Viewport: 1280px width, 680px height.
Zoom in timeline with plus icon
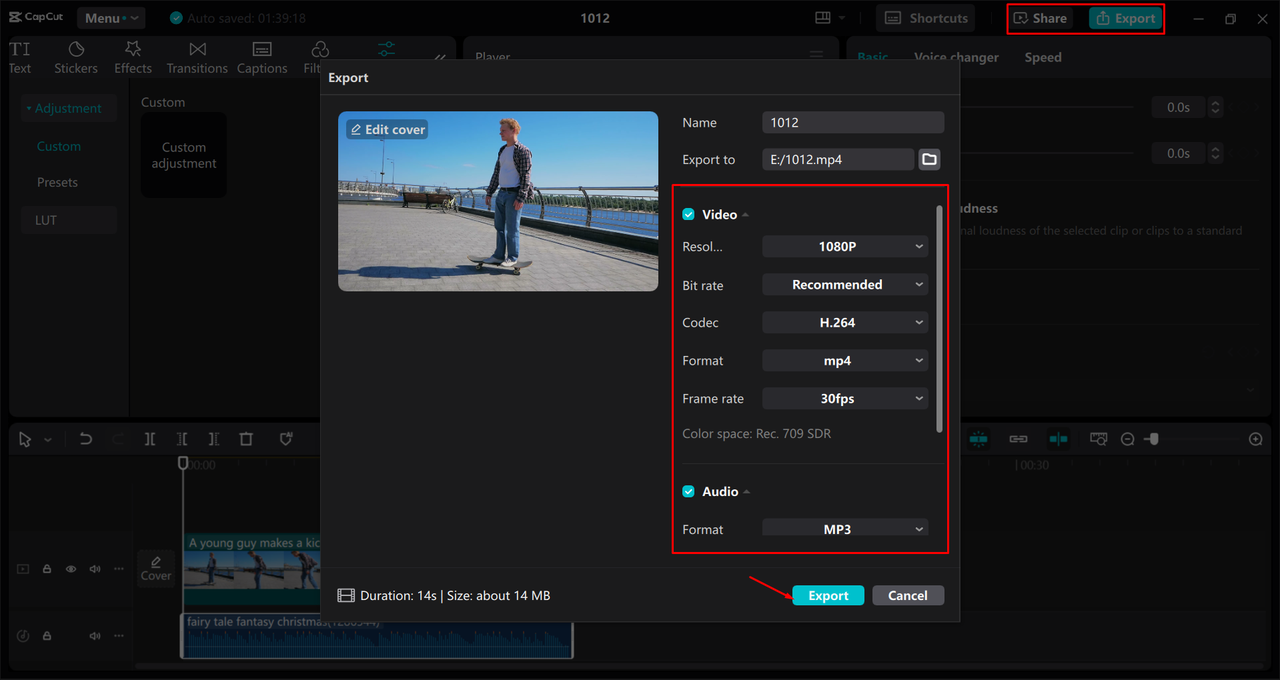point(1256,439)
